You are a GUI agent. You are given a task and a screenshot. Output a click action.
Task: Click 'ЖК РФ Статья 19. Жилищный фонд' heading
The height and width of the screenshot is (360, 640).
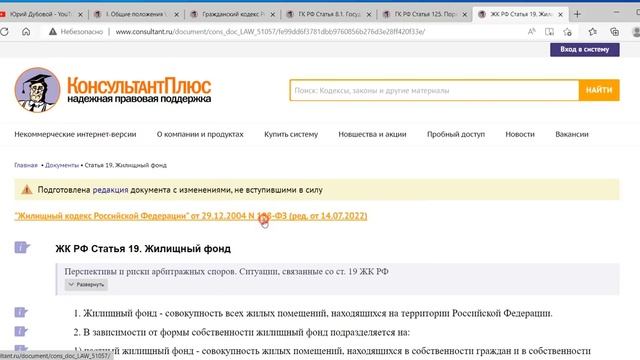[x=143, y=249]
